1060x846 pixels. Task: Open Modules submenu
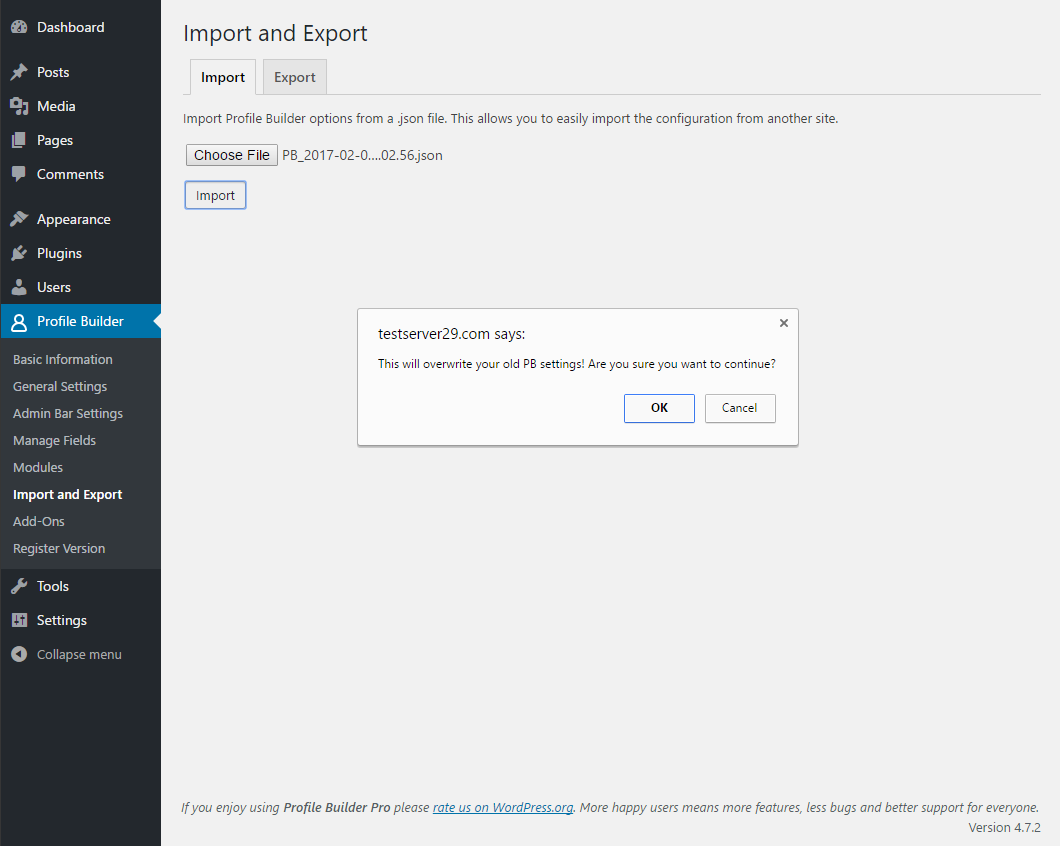[x=38, y=467]
